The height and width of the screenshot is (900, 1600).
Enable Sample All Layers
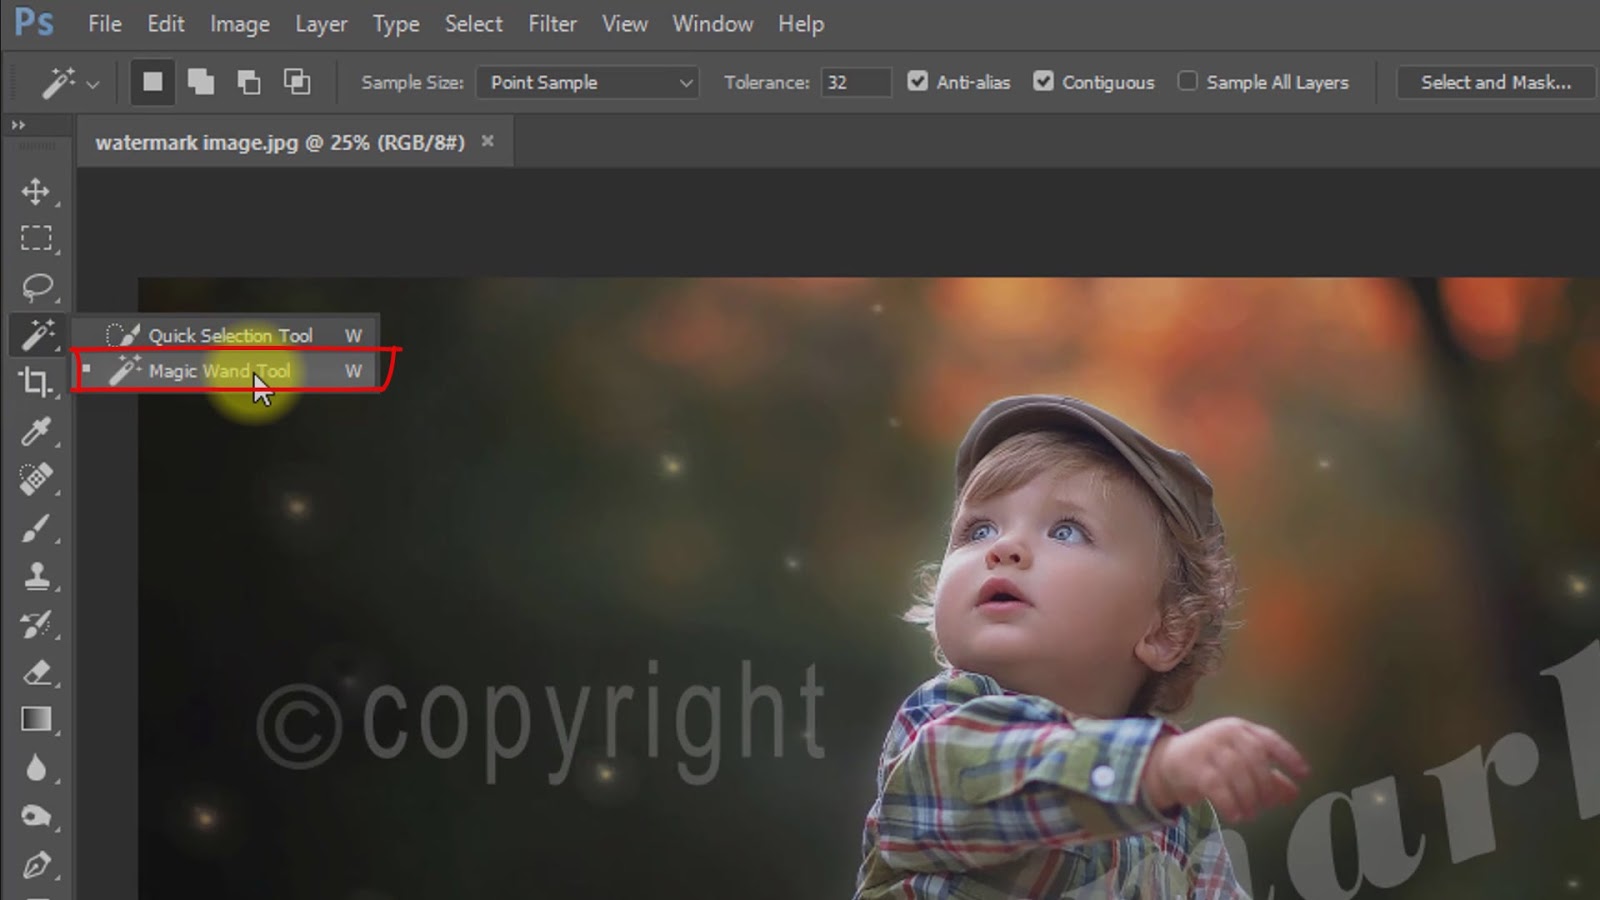point(1187,82)
